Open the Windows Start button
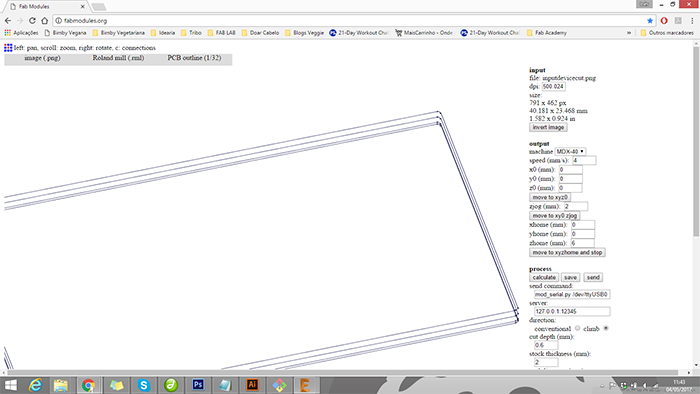This screenshot has height=394, width=700. [x=10, y=385]
